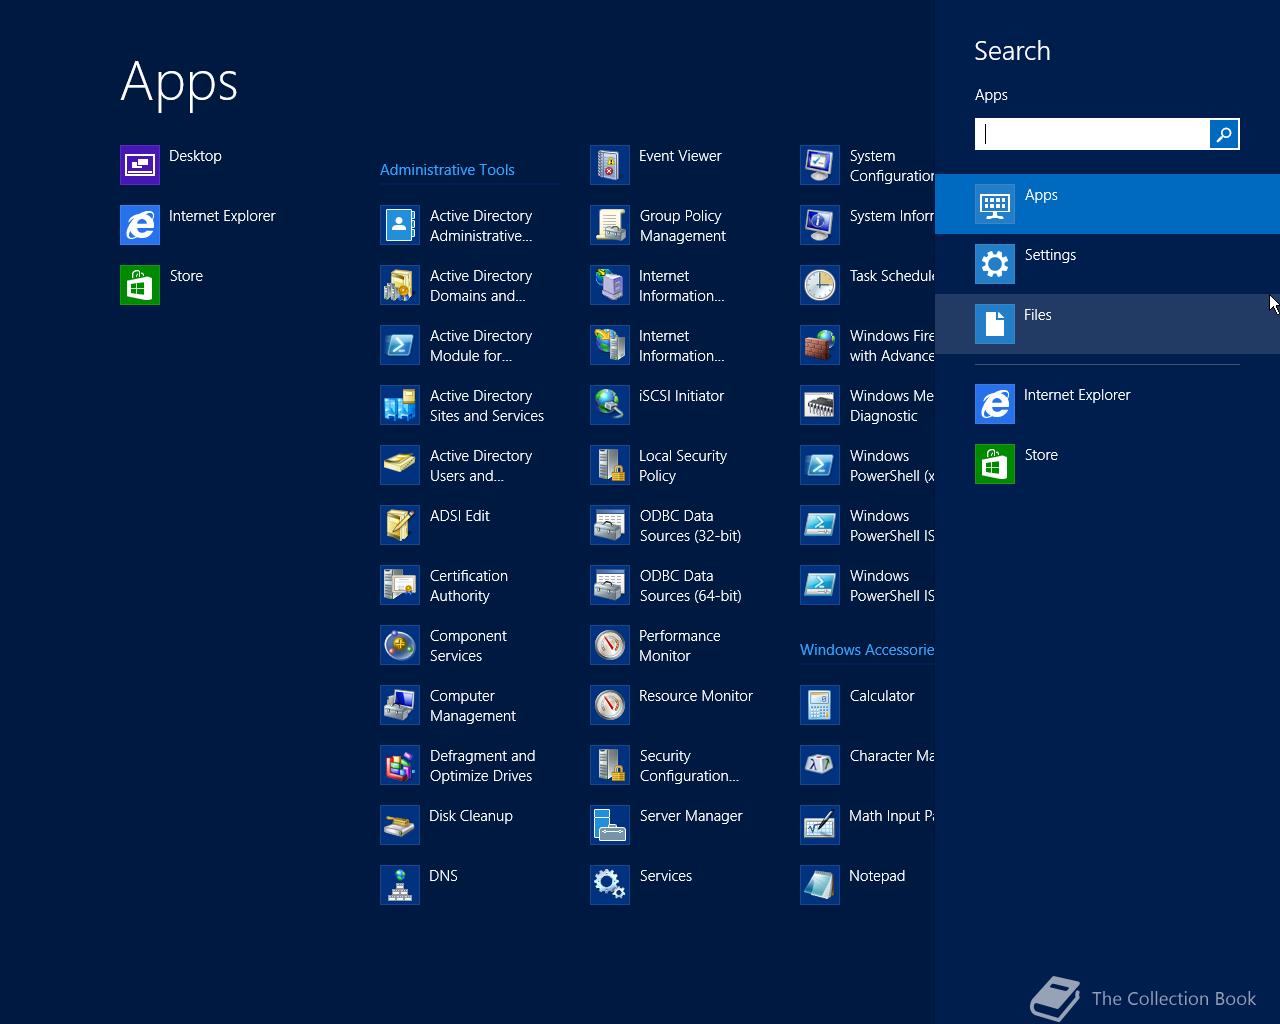Open the Services console icon
The image size is (1280, 1024).
tap(610, 885)
